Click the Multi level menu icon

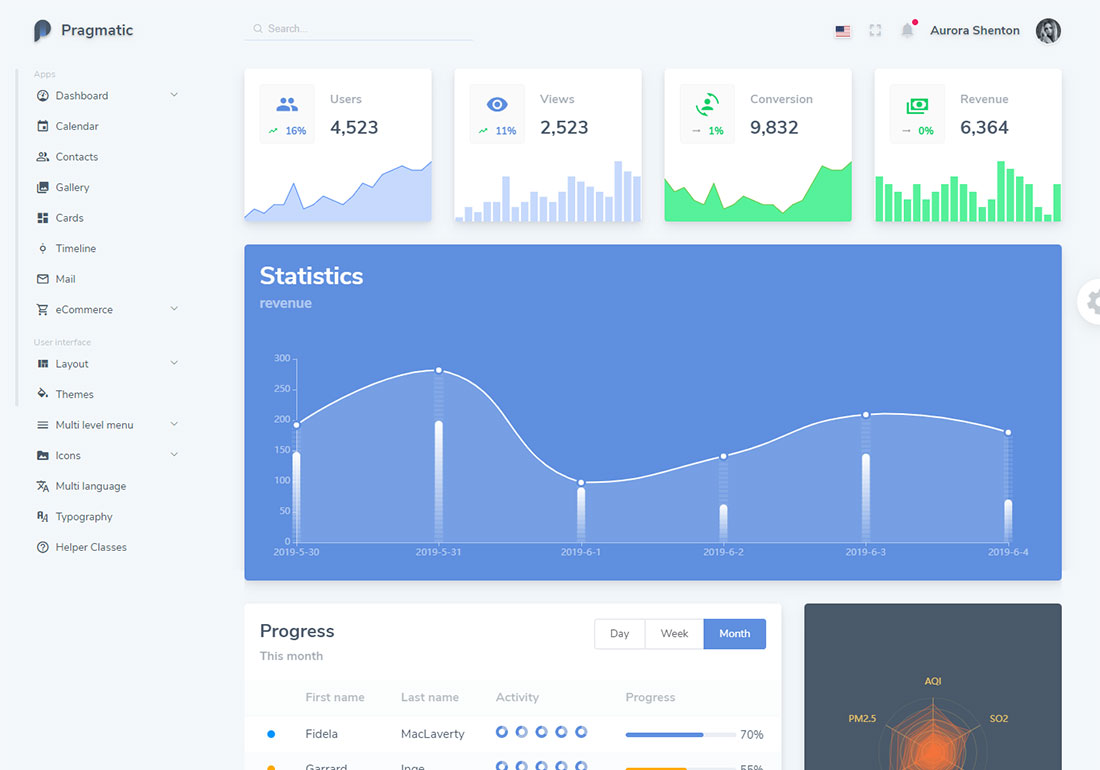[x=43, y=425]
